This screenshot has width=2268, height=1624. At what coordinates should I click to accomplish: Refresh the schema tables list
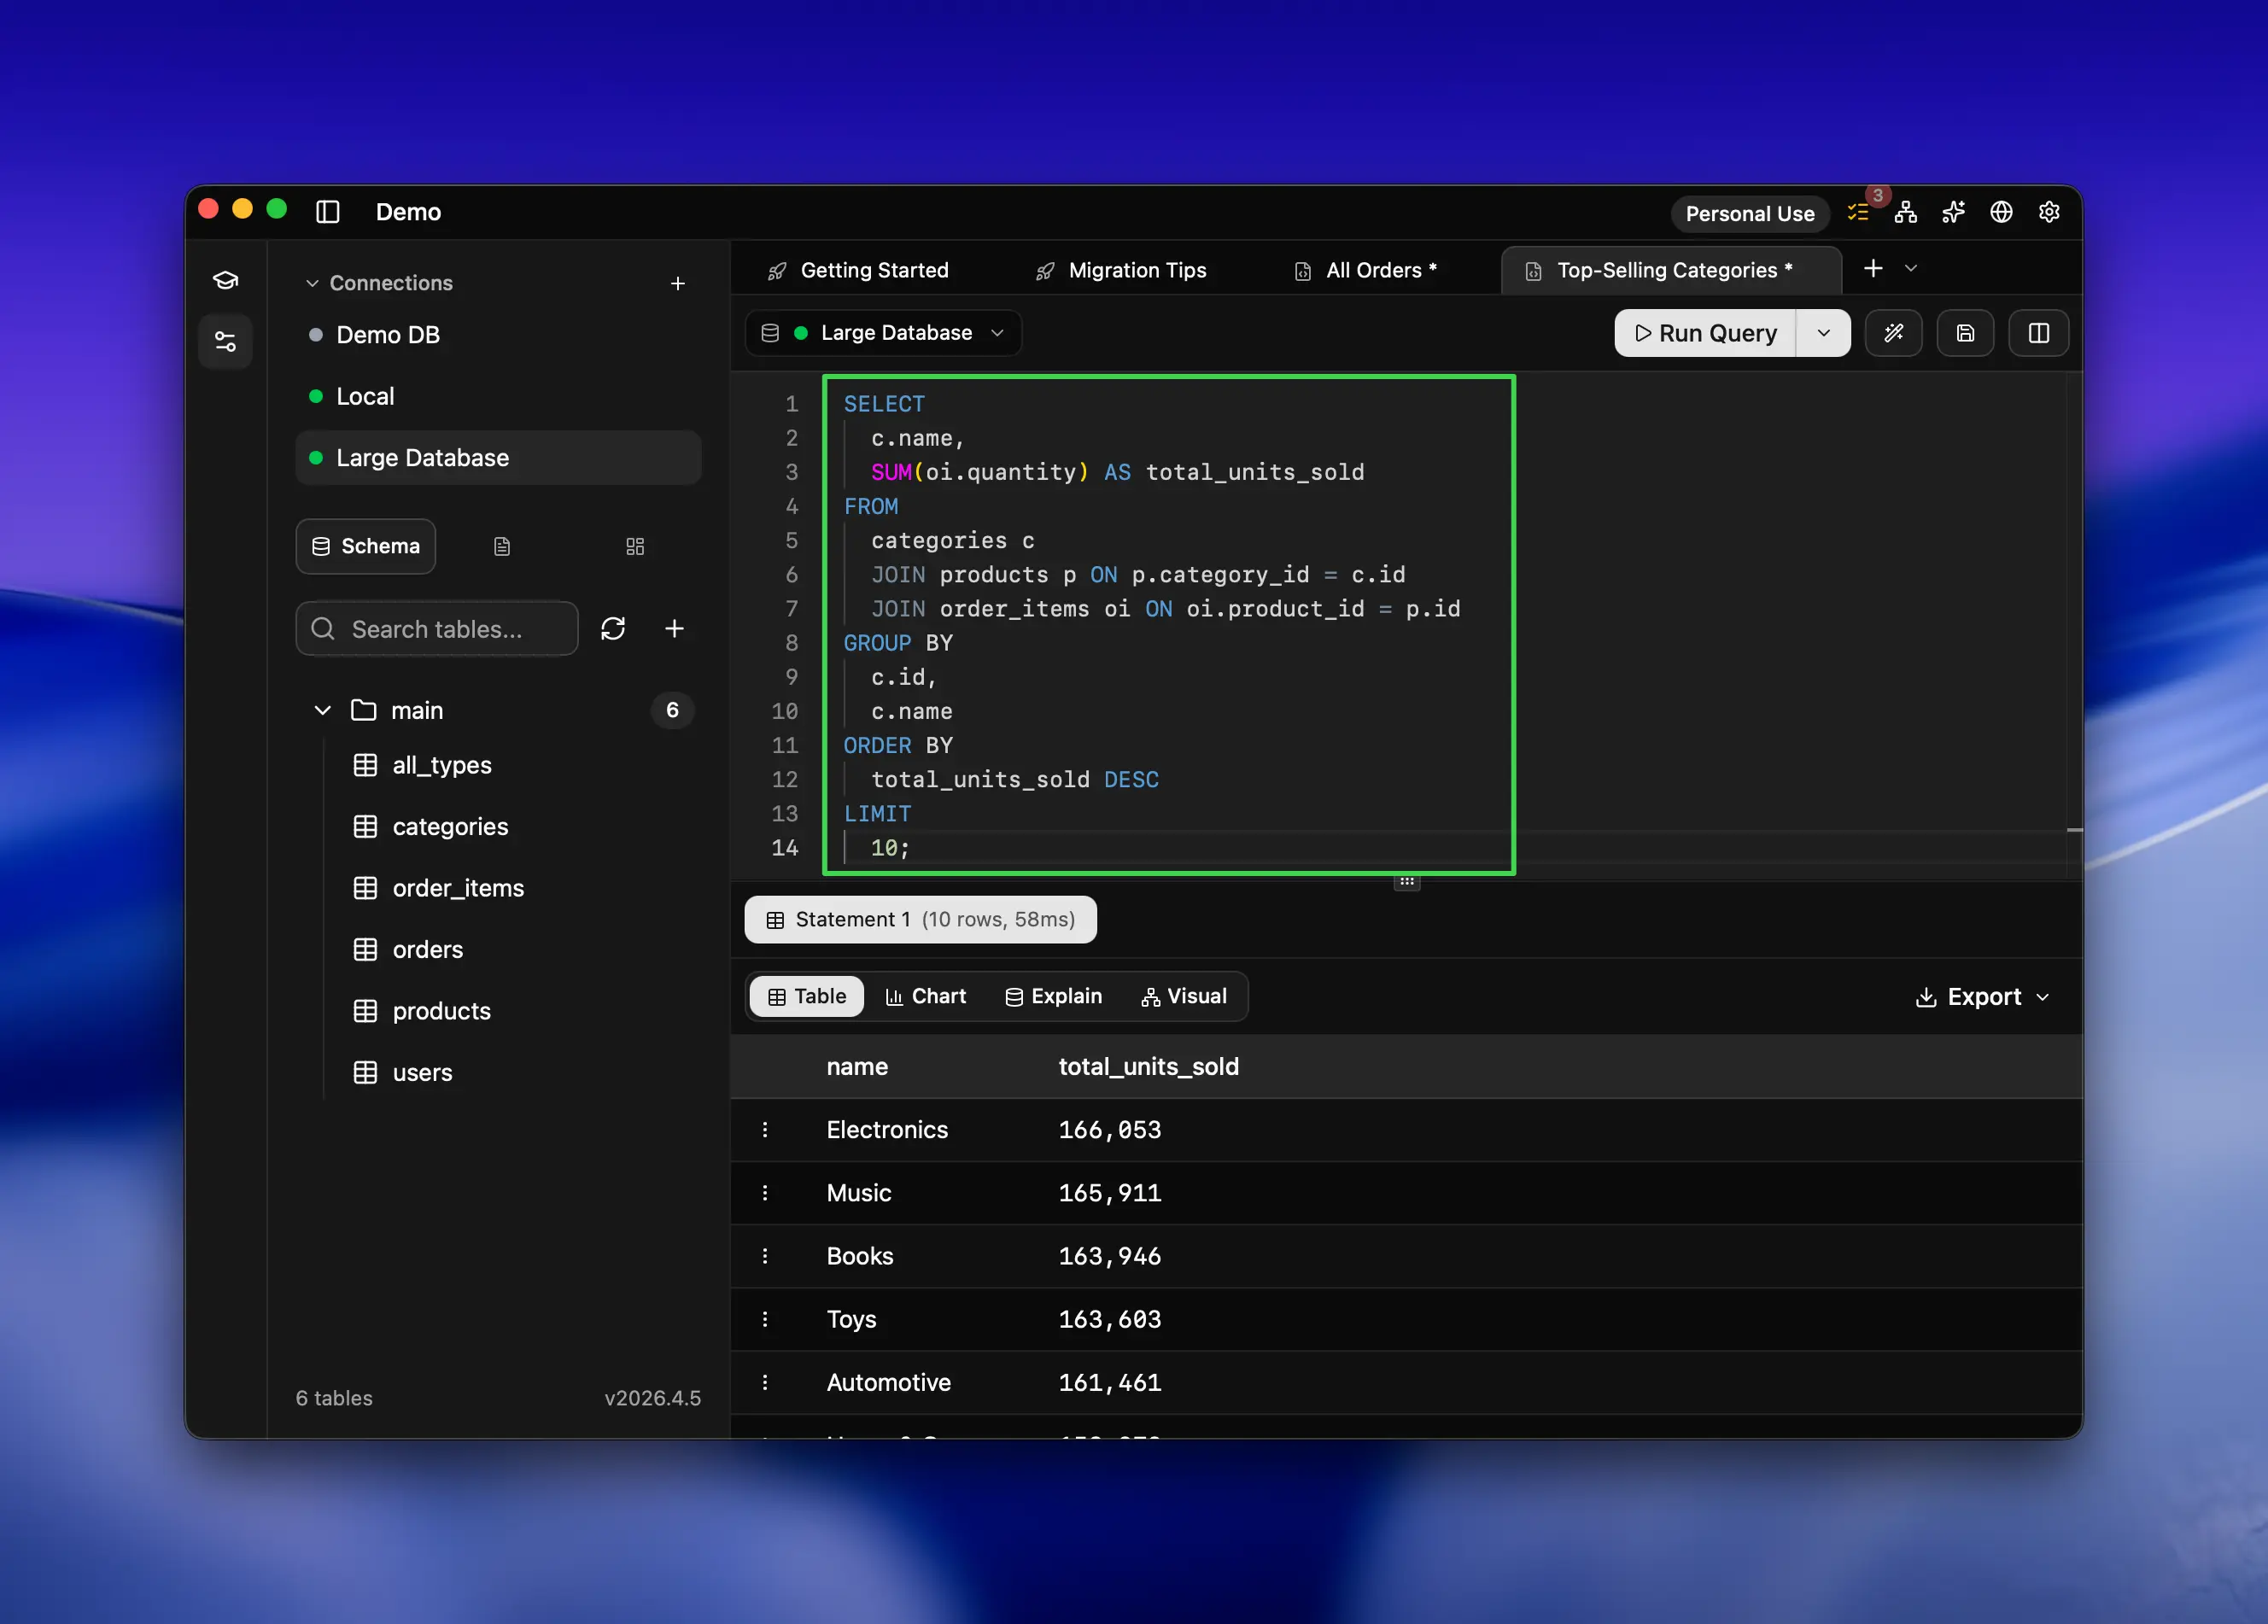click(x=613, y=628)
